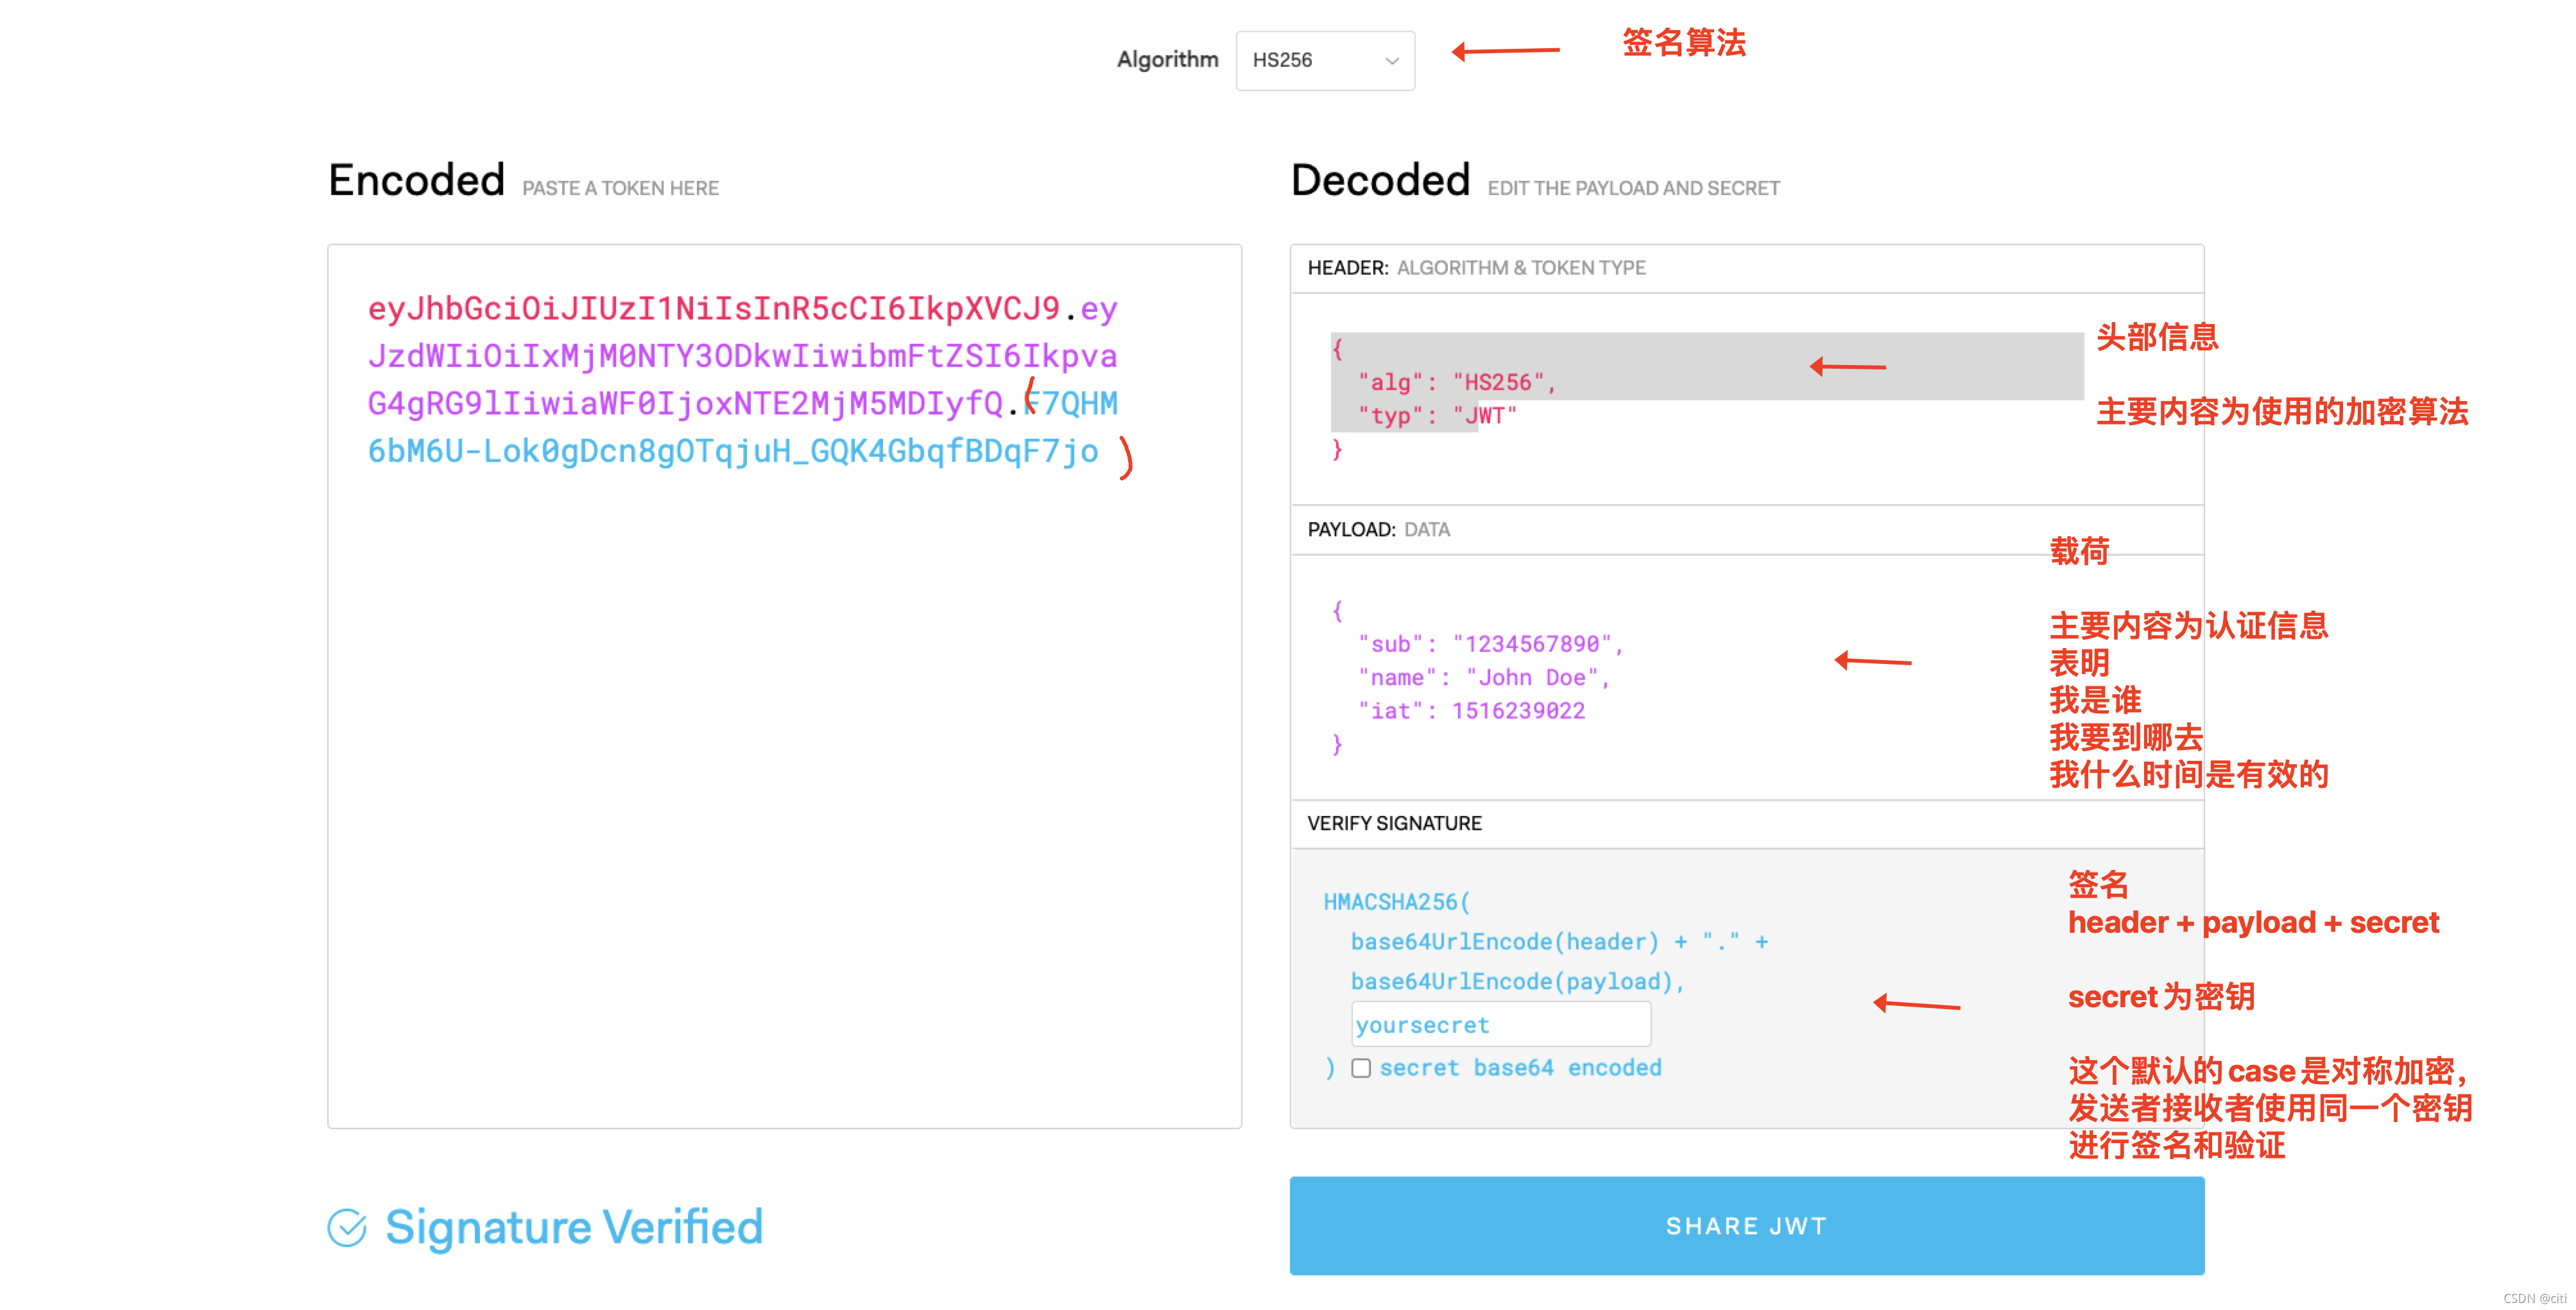2576x1310 pixels.
Task: Open the Algorithm dropdown
Action: coord(1324,60)
